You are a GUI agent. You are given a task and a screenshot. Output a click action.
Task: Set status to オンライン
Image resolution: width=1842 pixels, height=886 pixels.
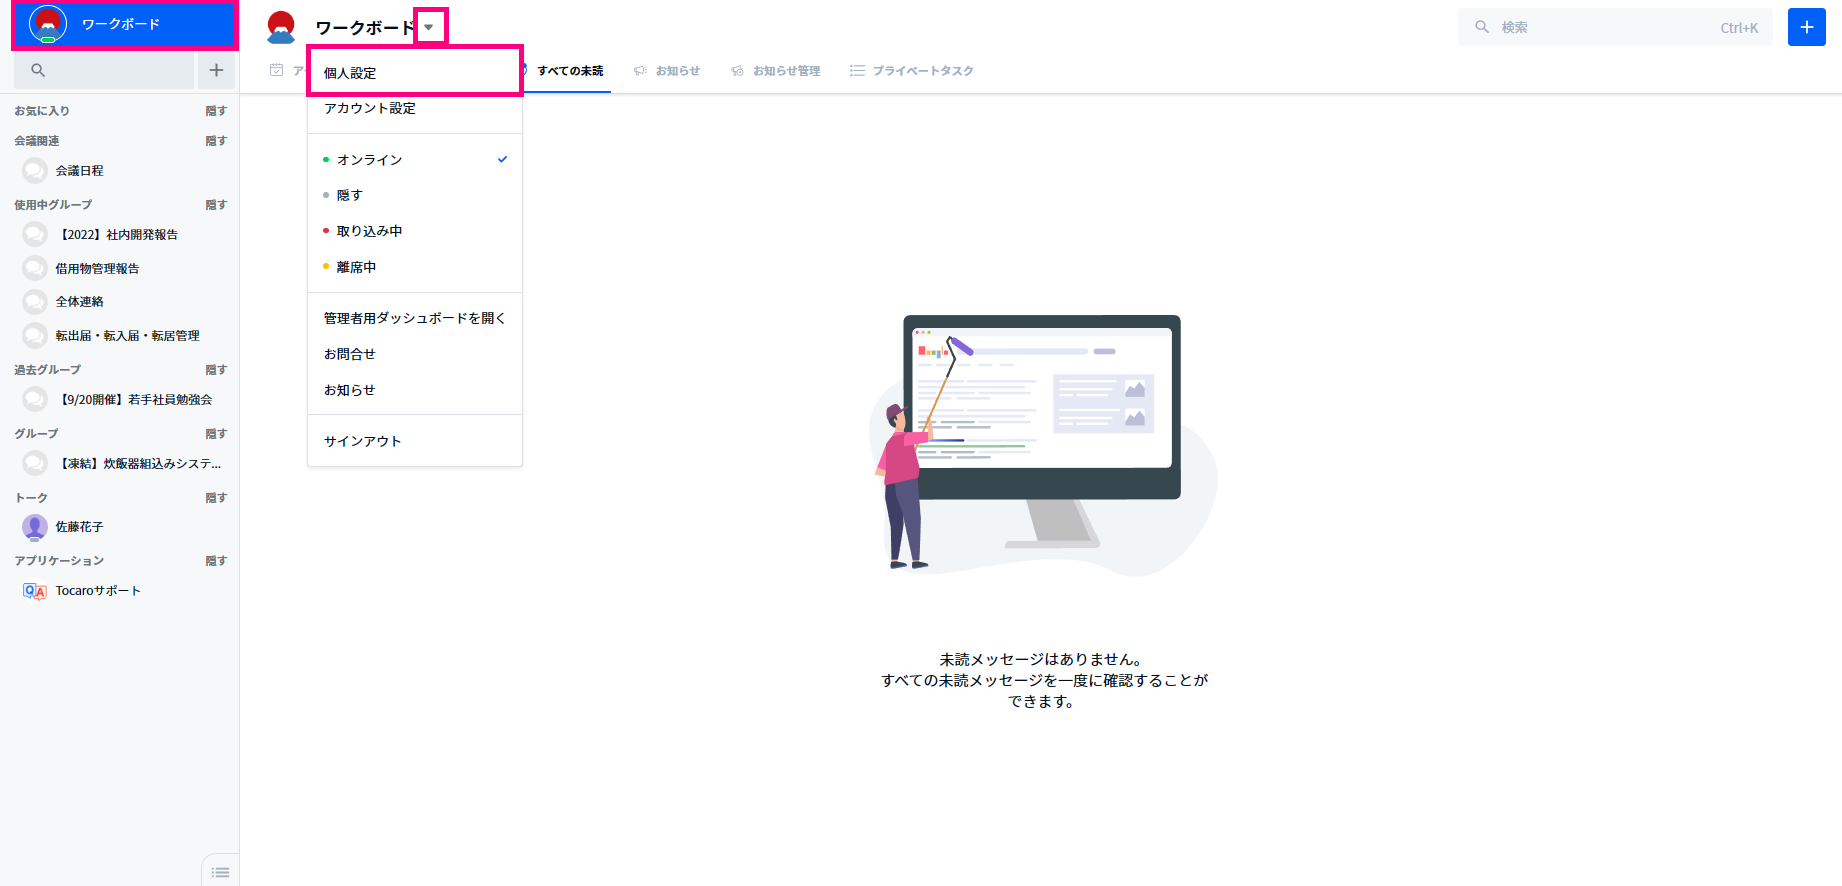[370, 160]
